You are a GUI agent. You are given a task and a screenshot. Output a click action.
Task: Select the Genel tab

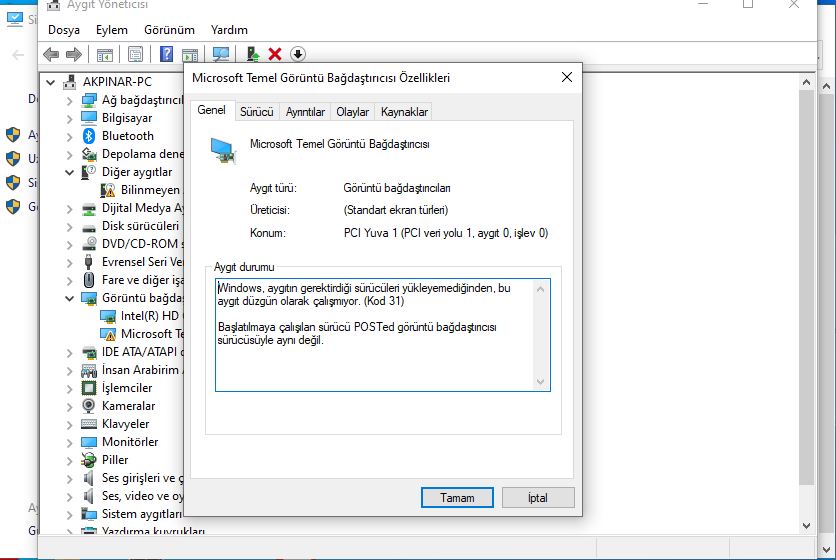pos(212,110)
